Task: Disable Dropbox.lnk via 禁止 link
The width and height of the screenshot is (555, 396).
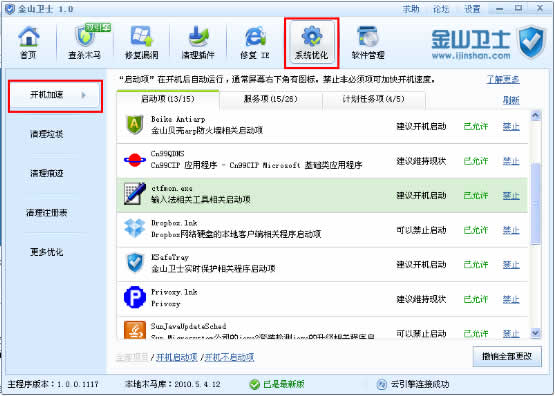Action: [511, 230]
